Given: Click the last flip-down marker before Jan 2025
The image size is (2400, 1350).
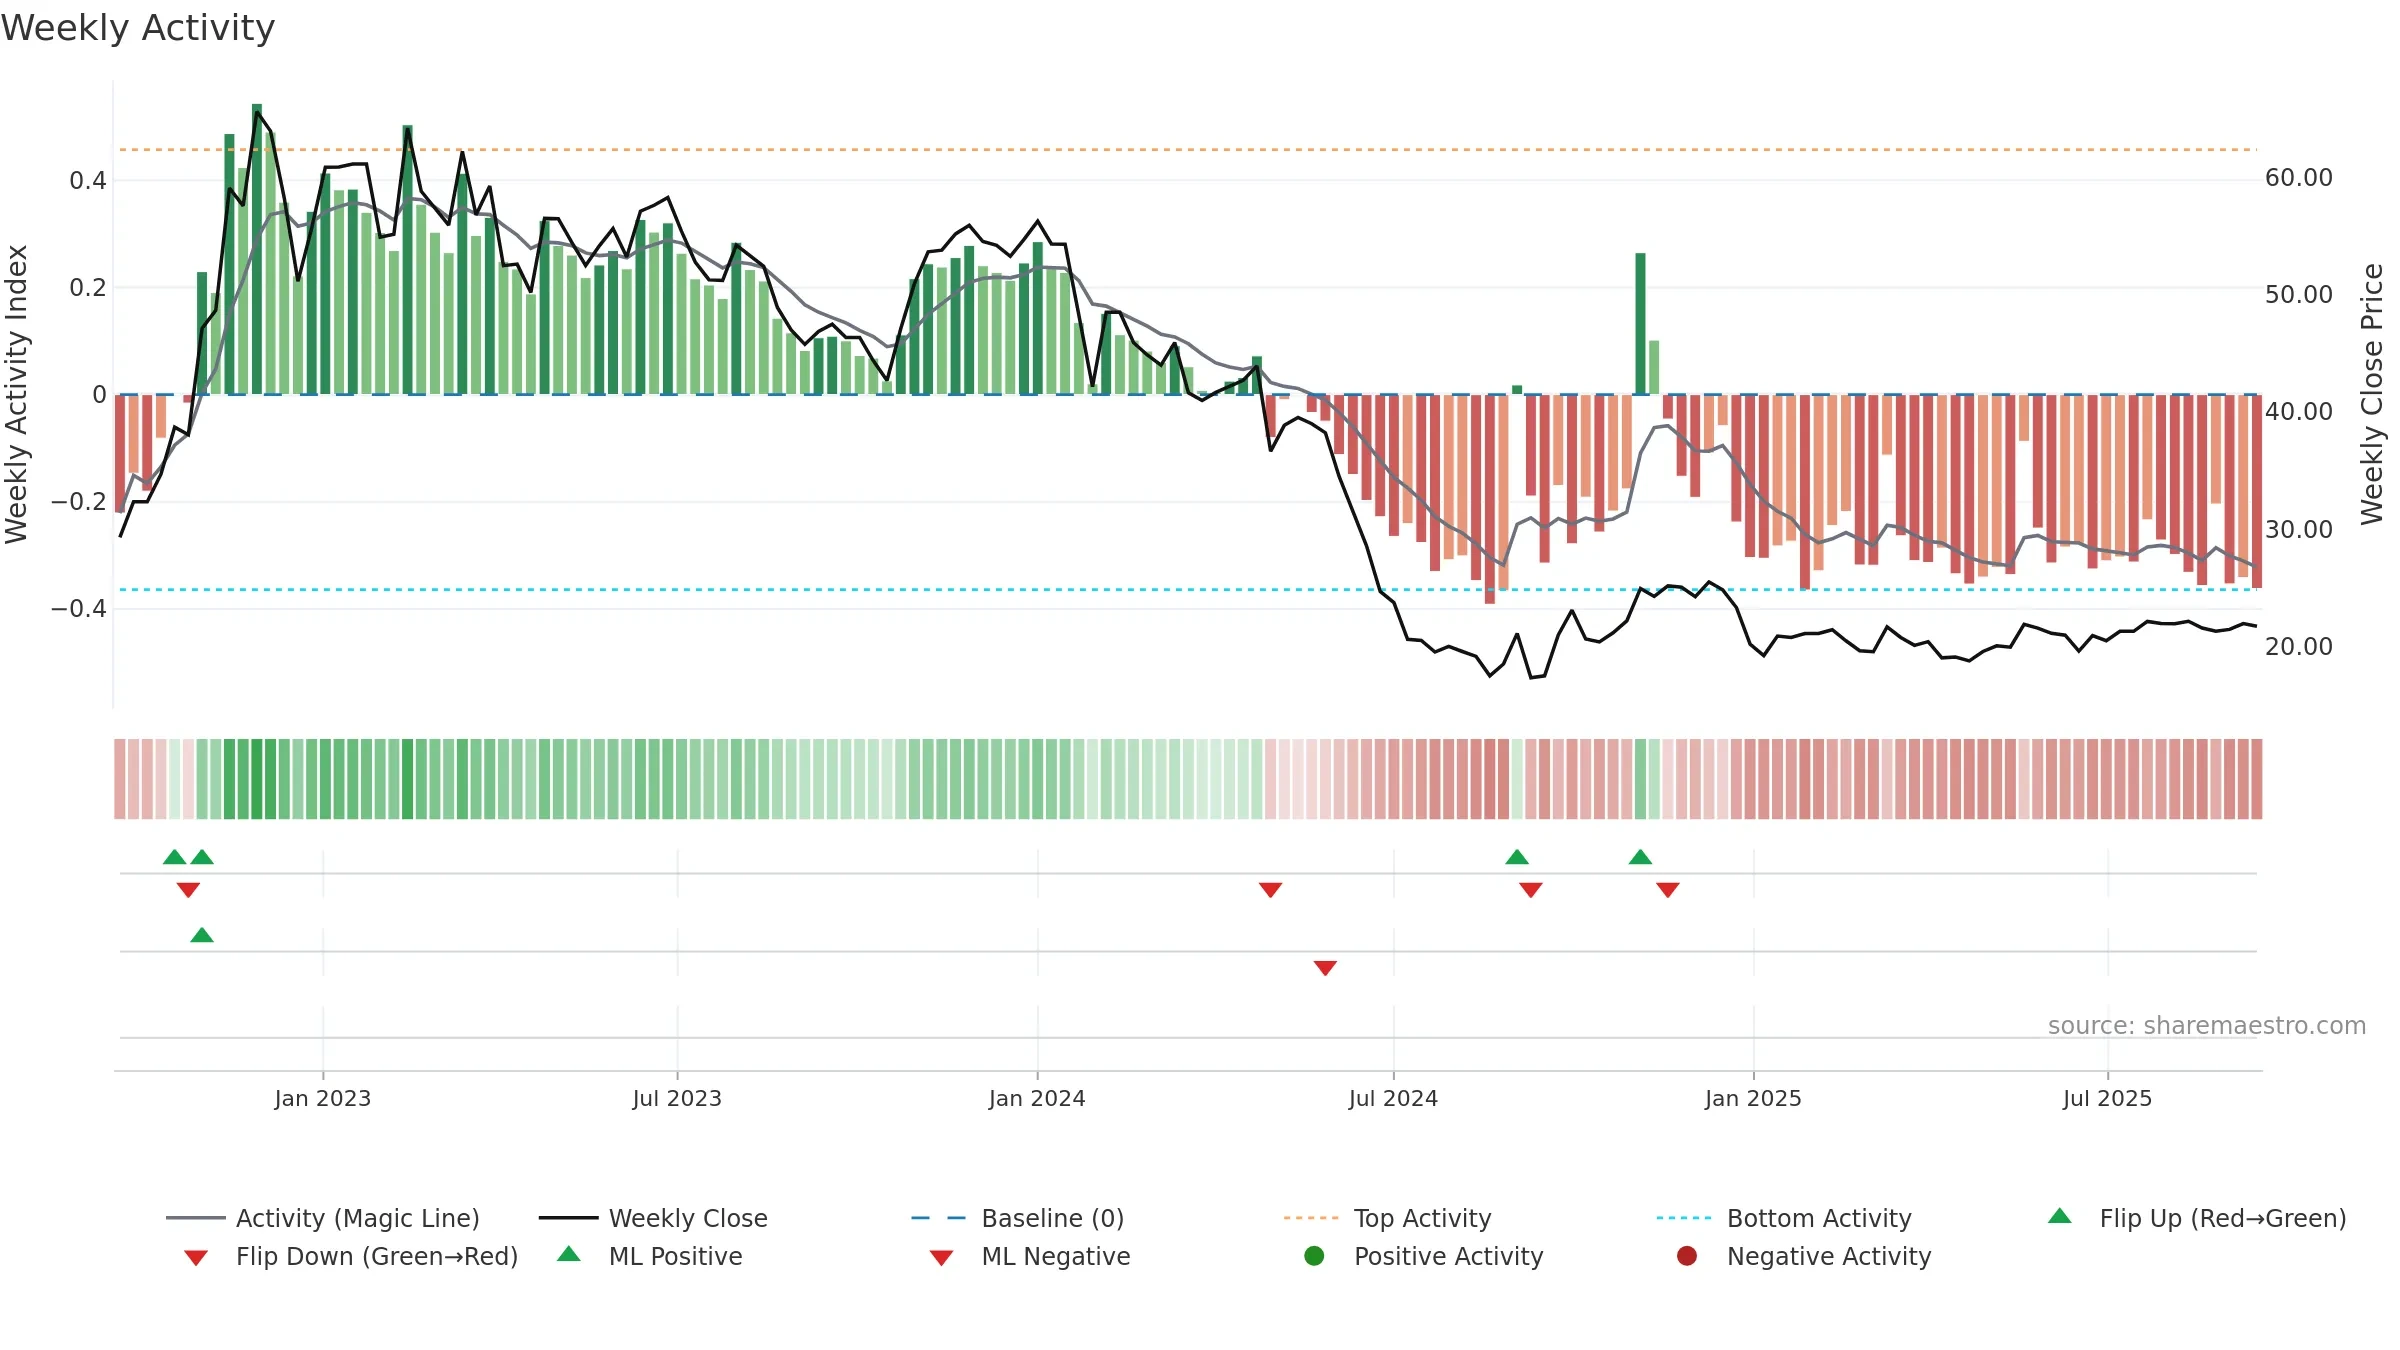Looking at the screenshot, I should 1668,890.
